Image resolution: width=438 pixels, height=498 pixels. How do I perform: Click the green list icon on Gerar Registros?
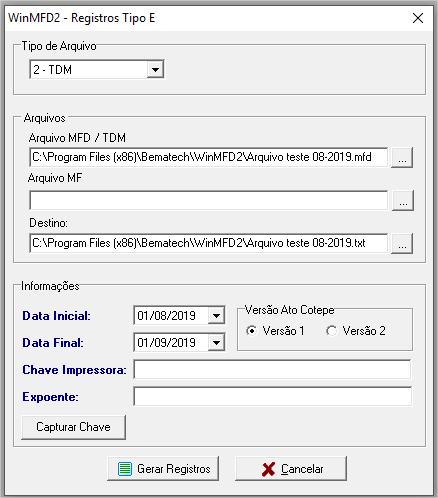pyautogui.click(x=125, y=469)
